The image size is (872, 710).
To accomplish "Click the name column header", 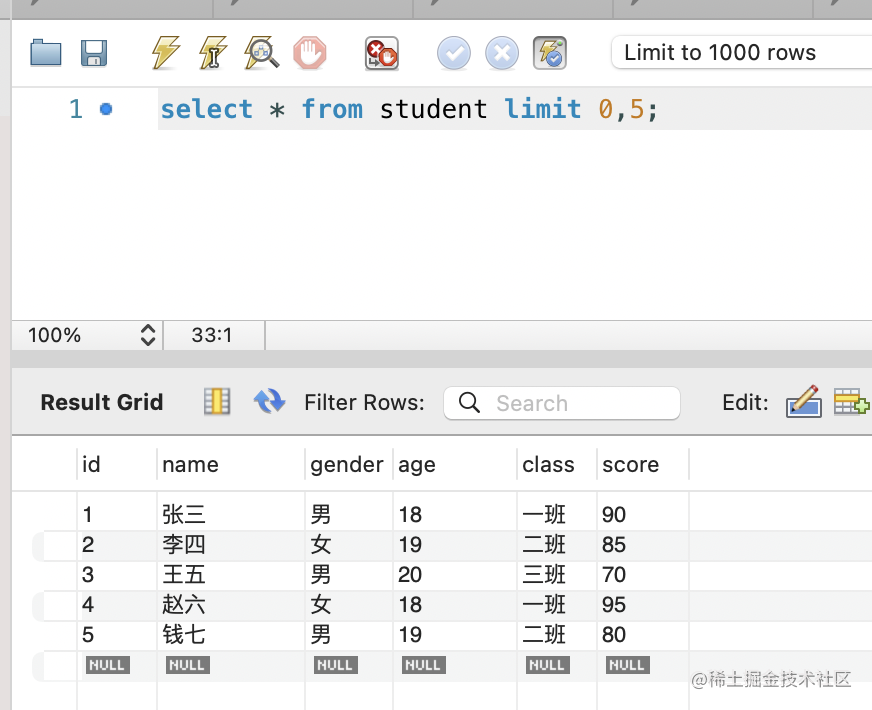I will [190, 465].
